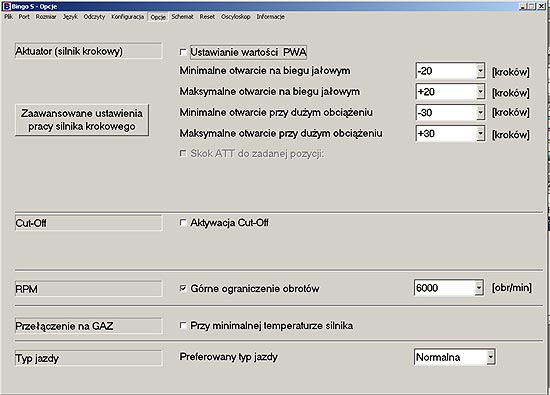Open the Schemat menu
This screenshot has height=395, width=550.
[182, 17]
